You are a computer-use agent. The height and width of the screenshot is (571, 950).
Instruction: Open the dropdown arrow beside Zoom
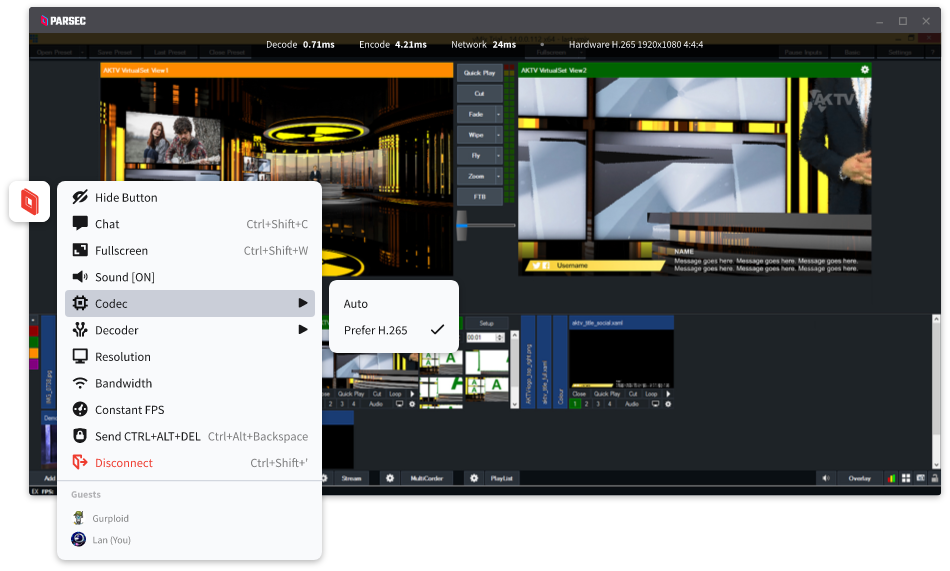499,176
